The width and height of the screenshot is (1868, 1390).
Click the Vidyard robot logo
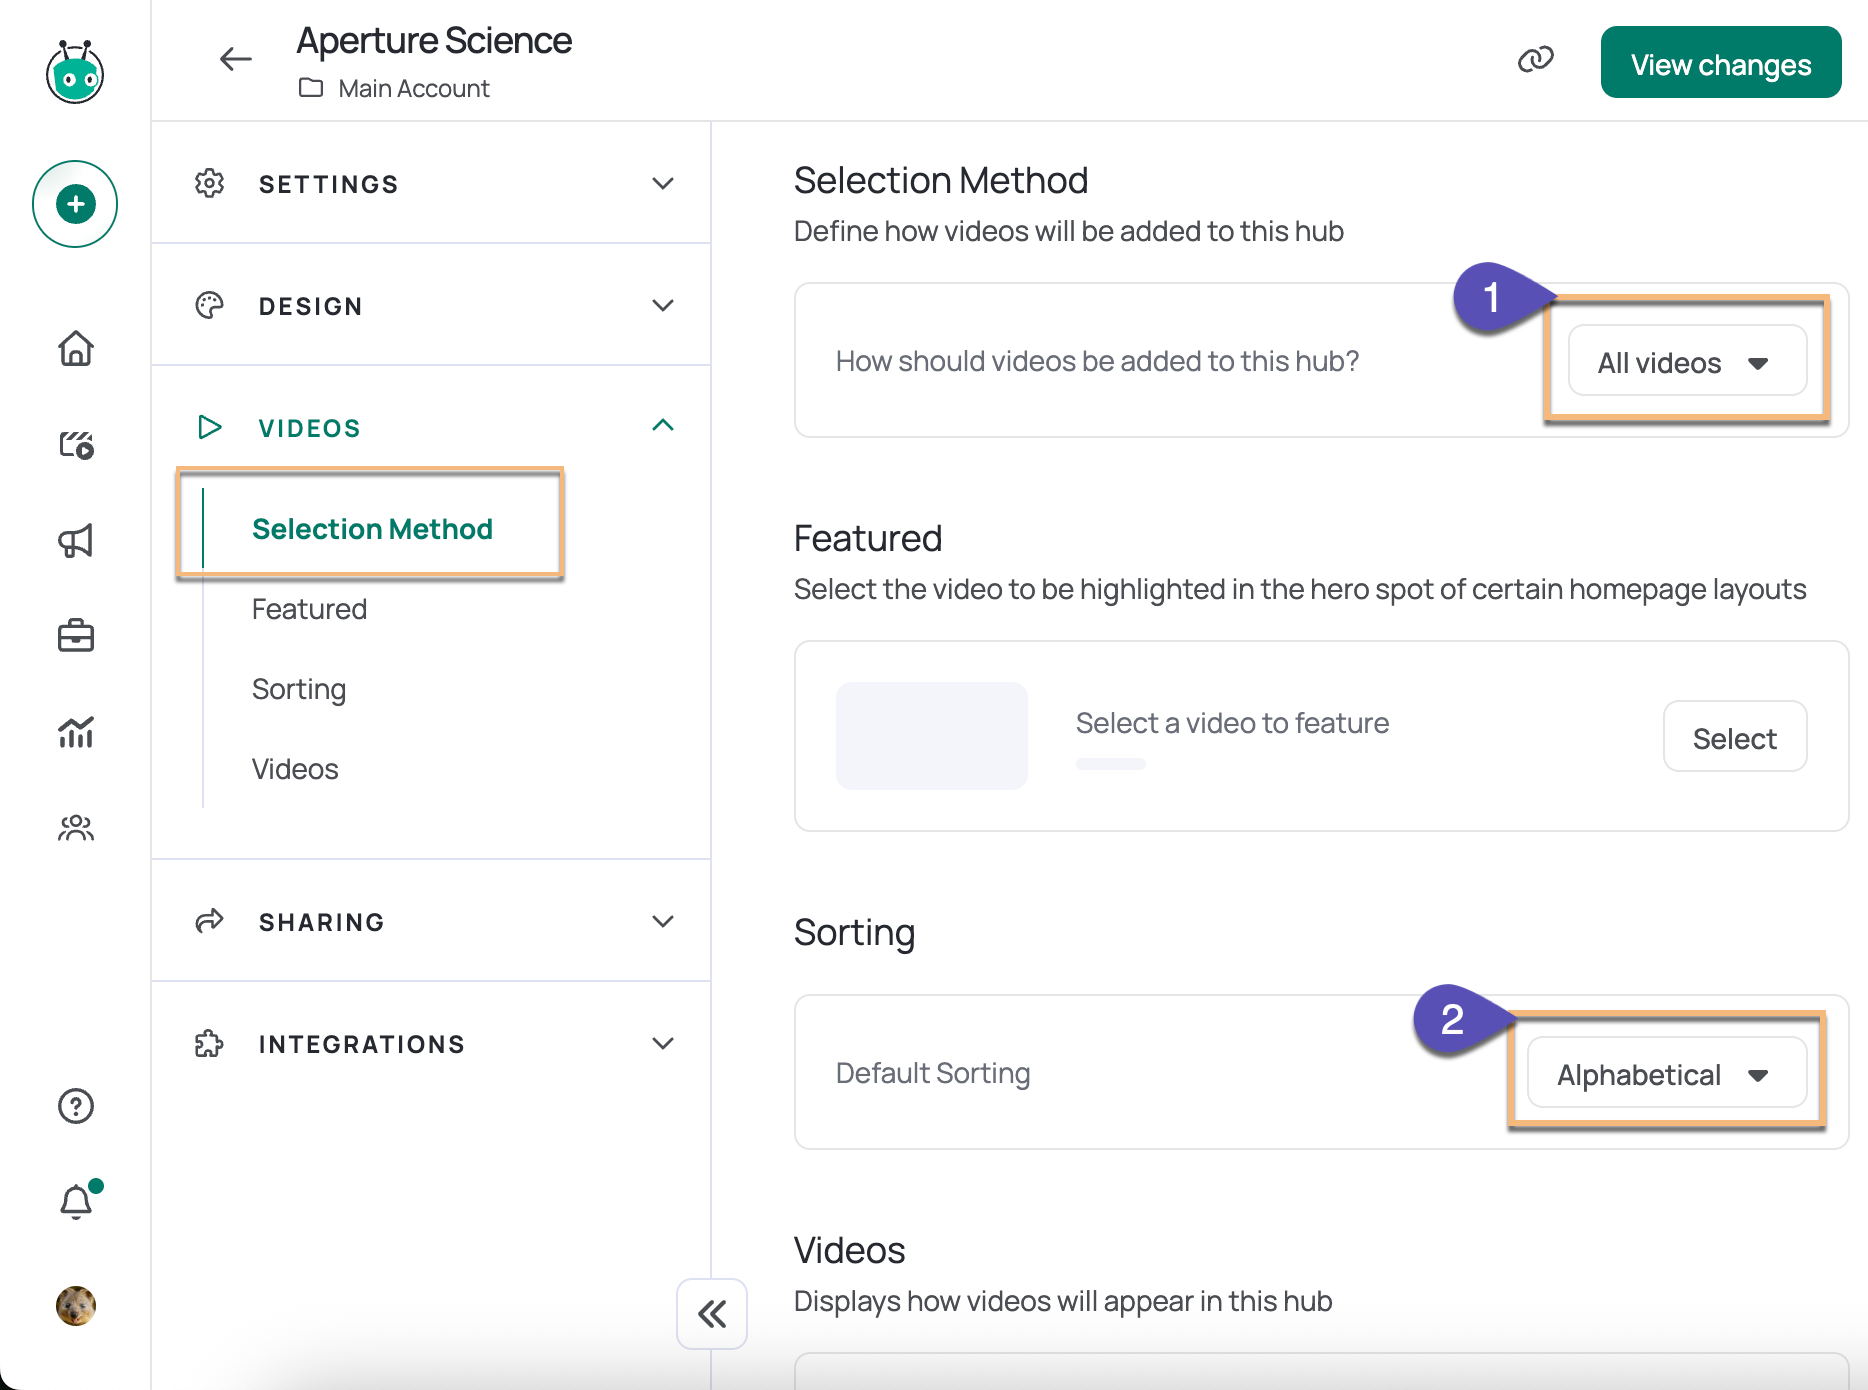75,72
